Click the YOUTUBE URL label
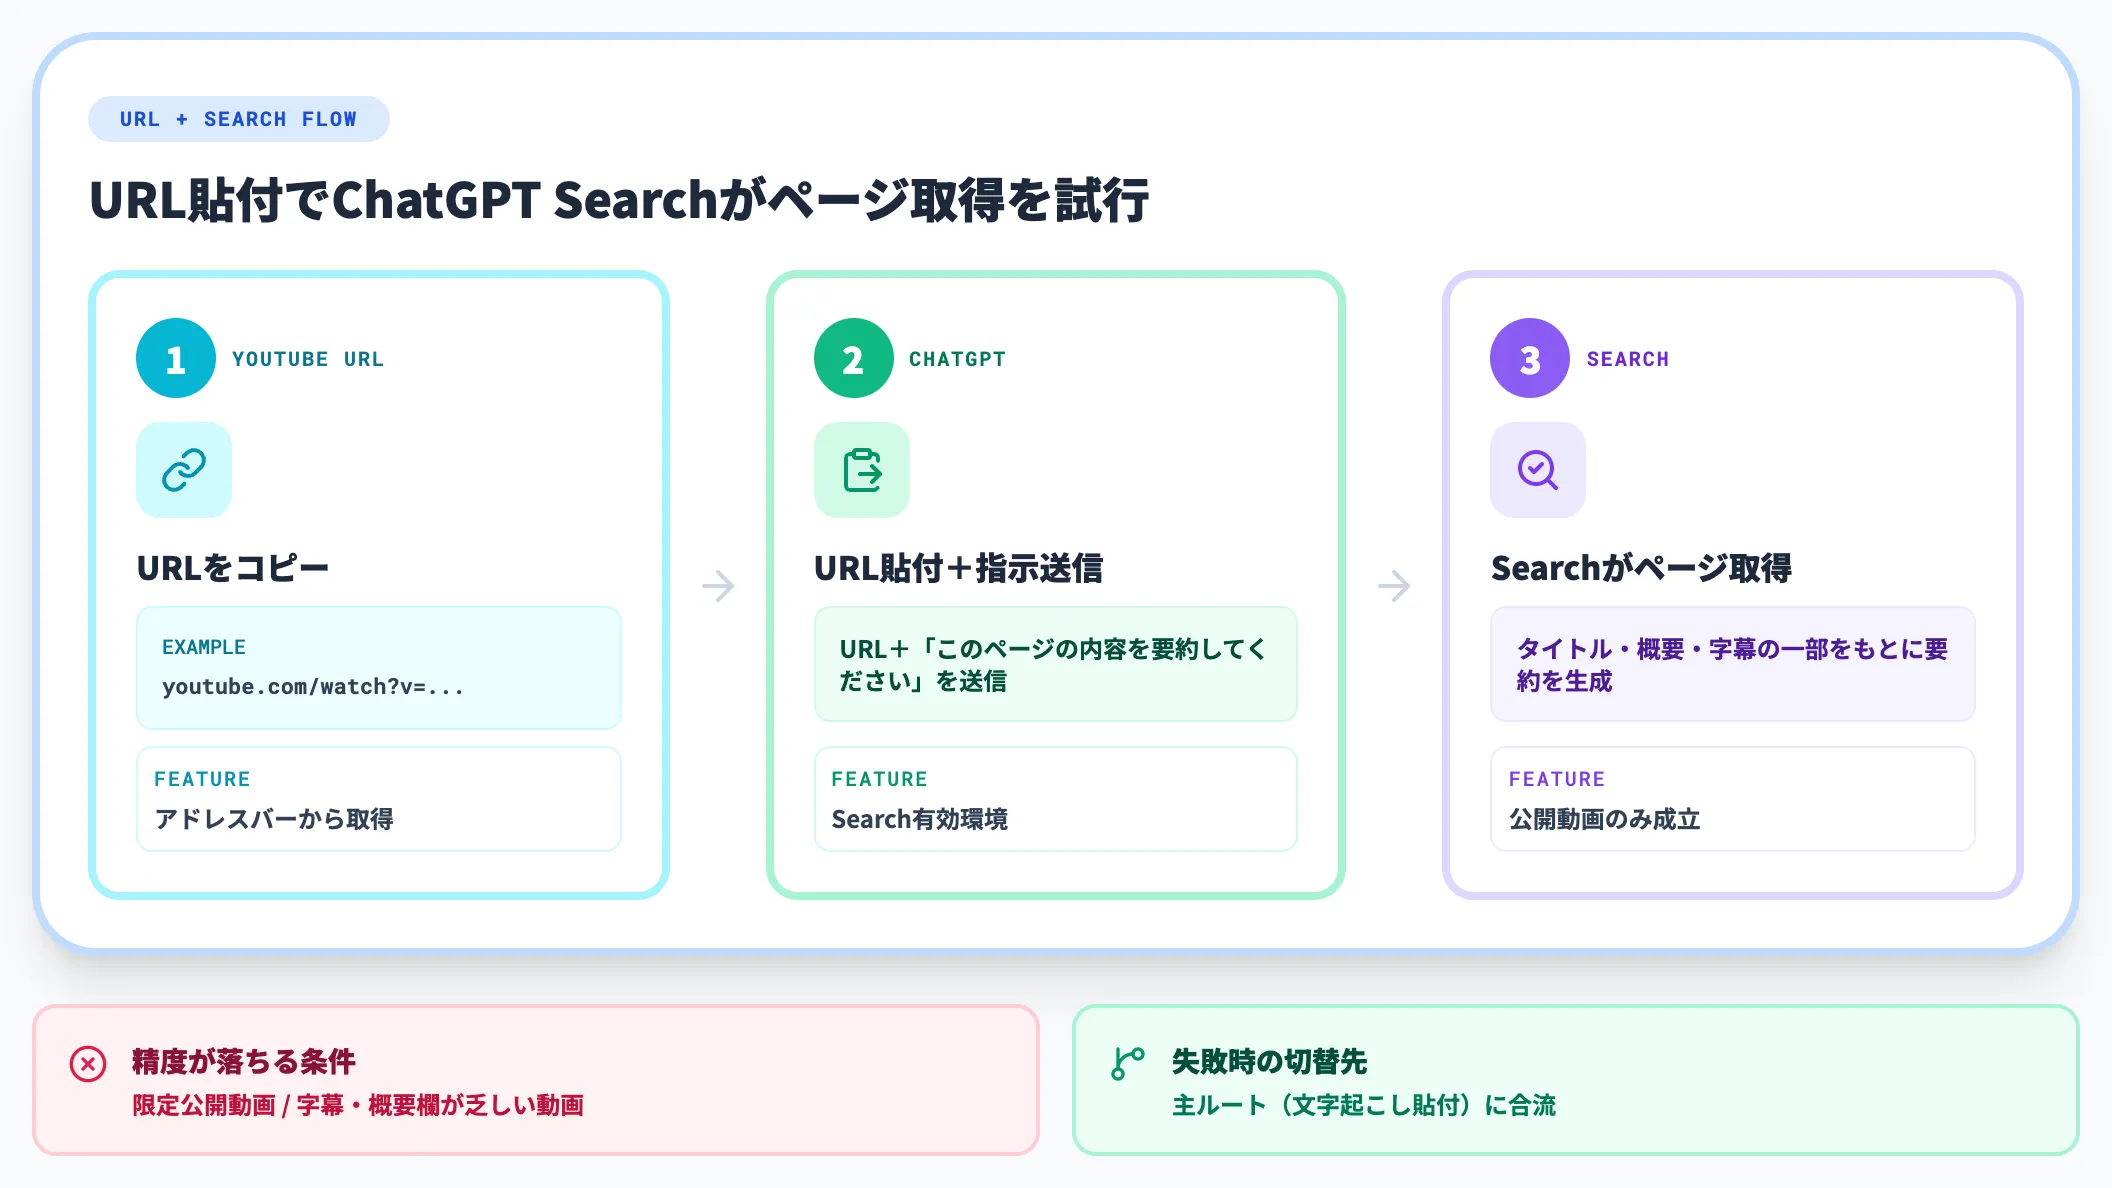The height and width of the screenshot is (1188, 2112). pos(308,359)
